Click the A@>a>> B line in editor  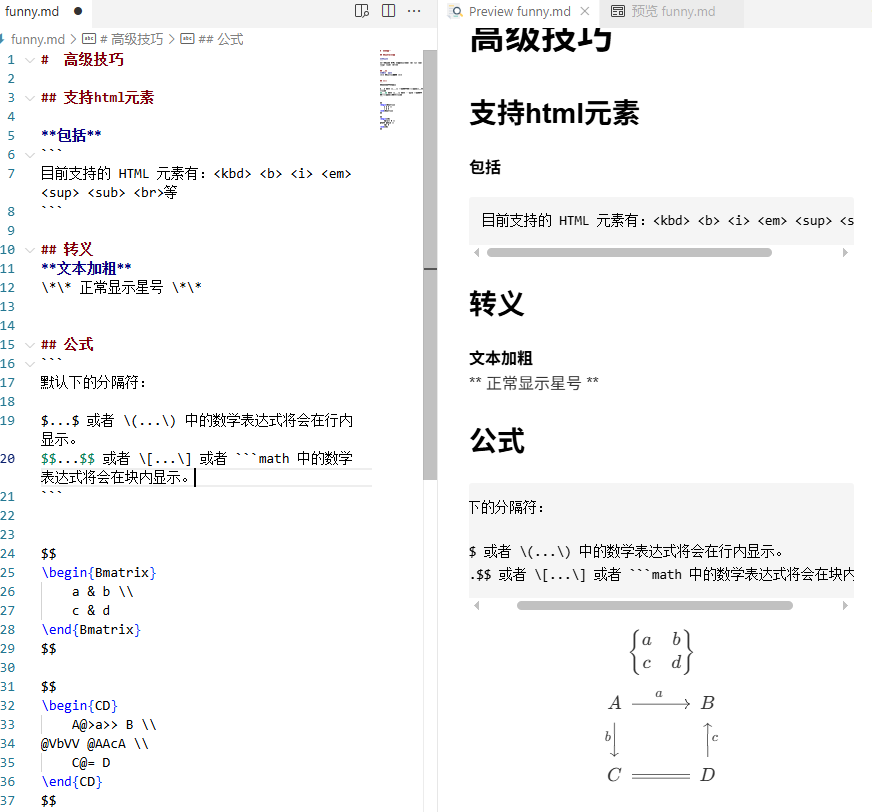pos(114,725)
